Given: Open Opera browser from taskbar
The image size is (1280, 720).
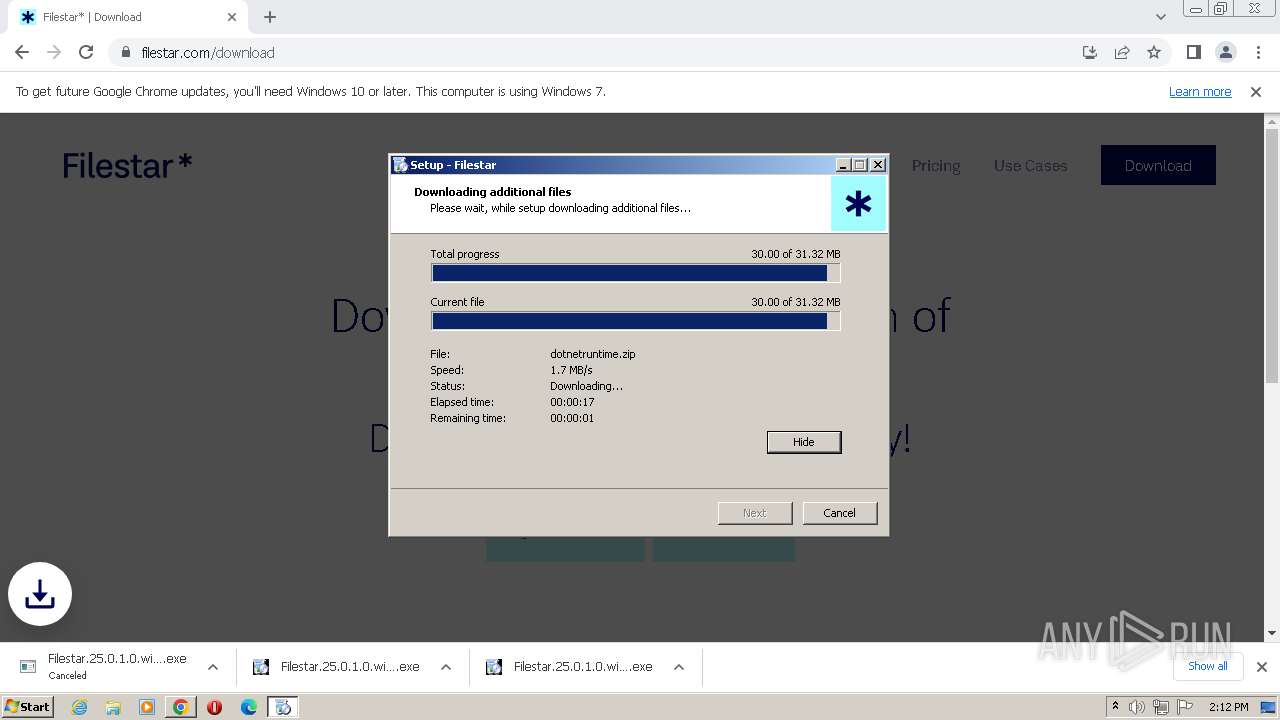Looking at the screenshot, I should pyautogui.click(x=214, y=707).
